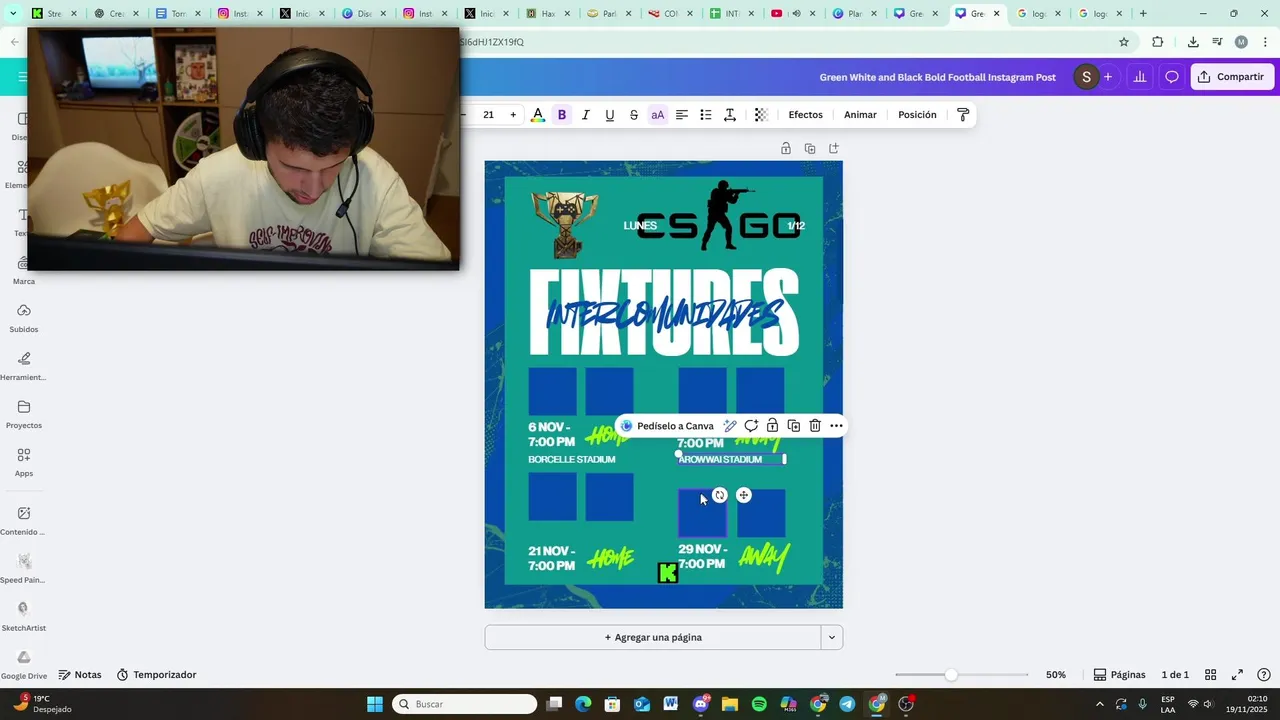Open Discord from the taskbar
1280x720 pixels.
pyautogui.click(x=700, y=704)
